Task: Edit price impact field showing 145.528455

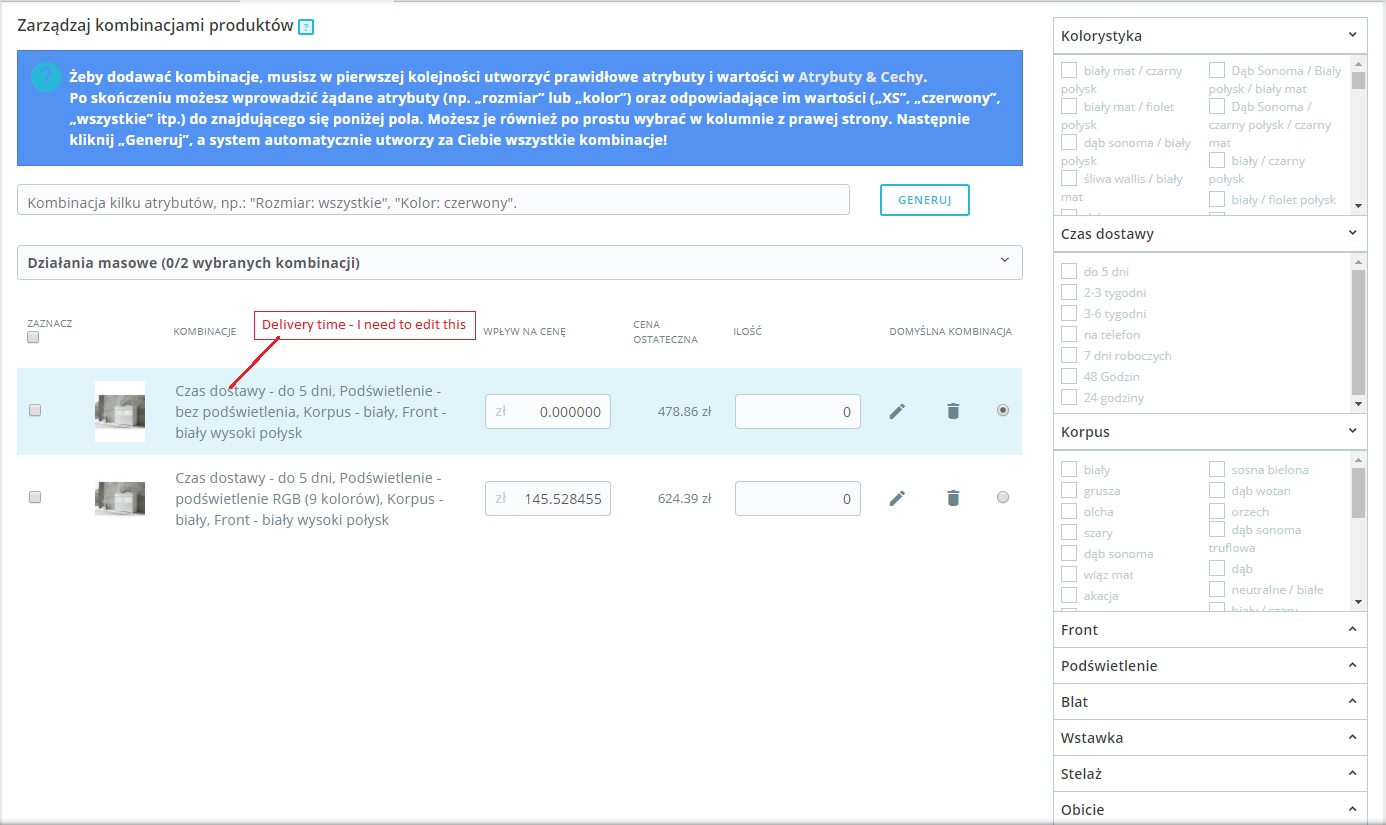Action: point(548,498)
